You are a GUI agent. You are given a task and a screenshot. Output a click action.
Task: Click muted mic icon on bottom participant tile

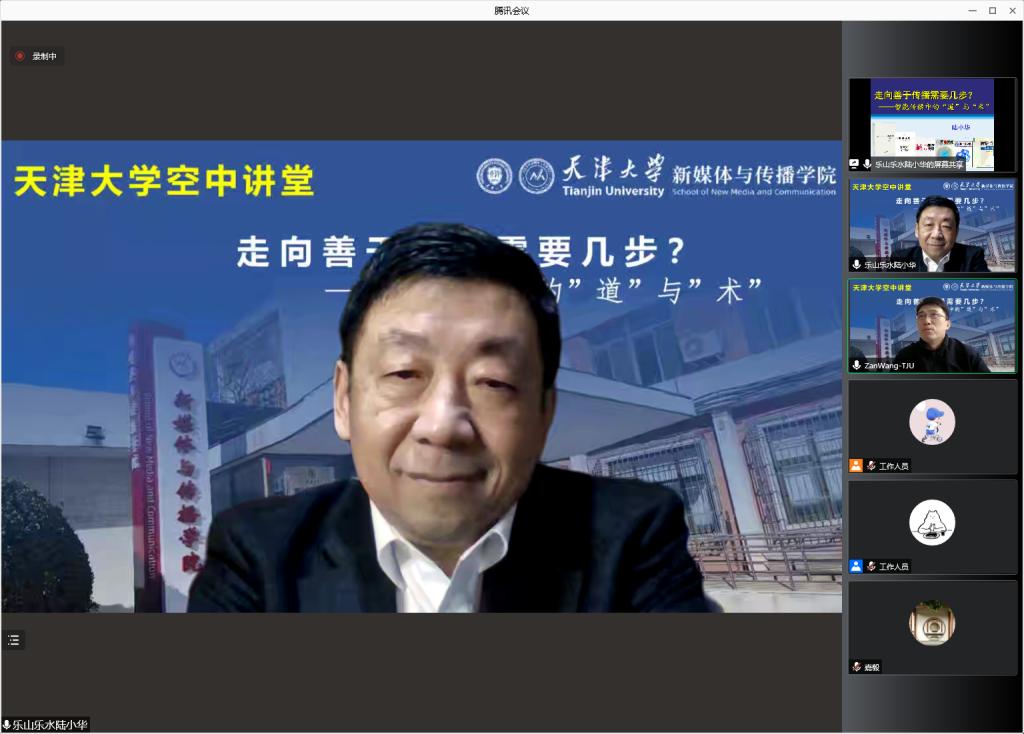click(x=857, y=666)
